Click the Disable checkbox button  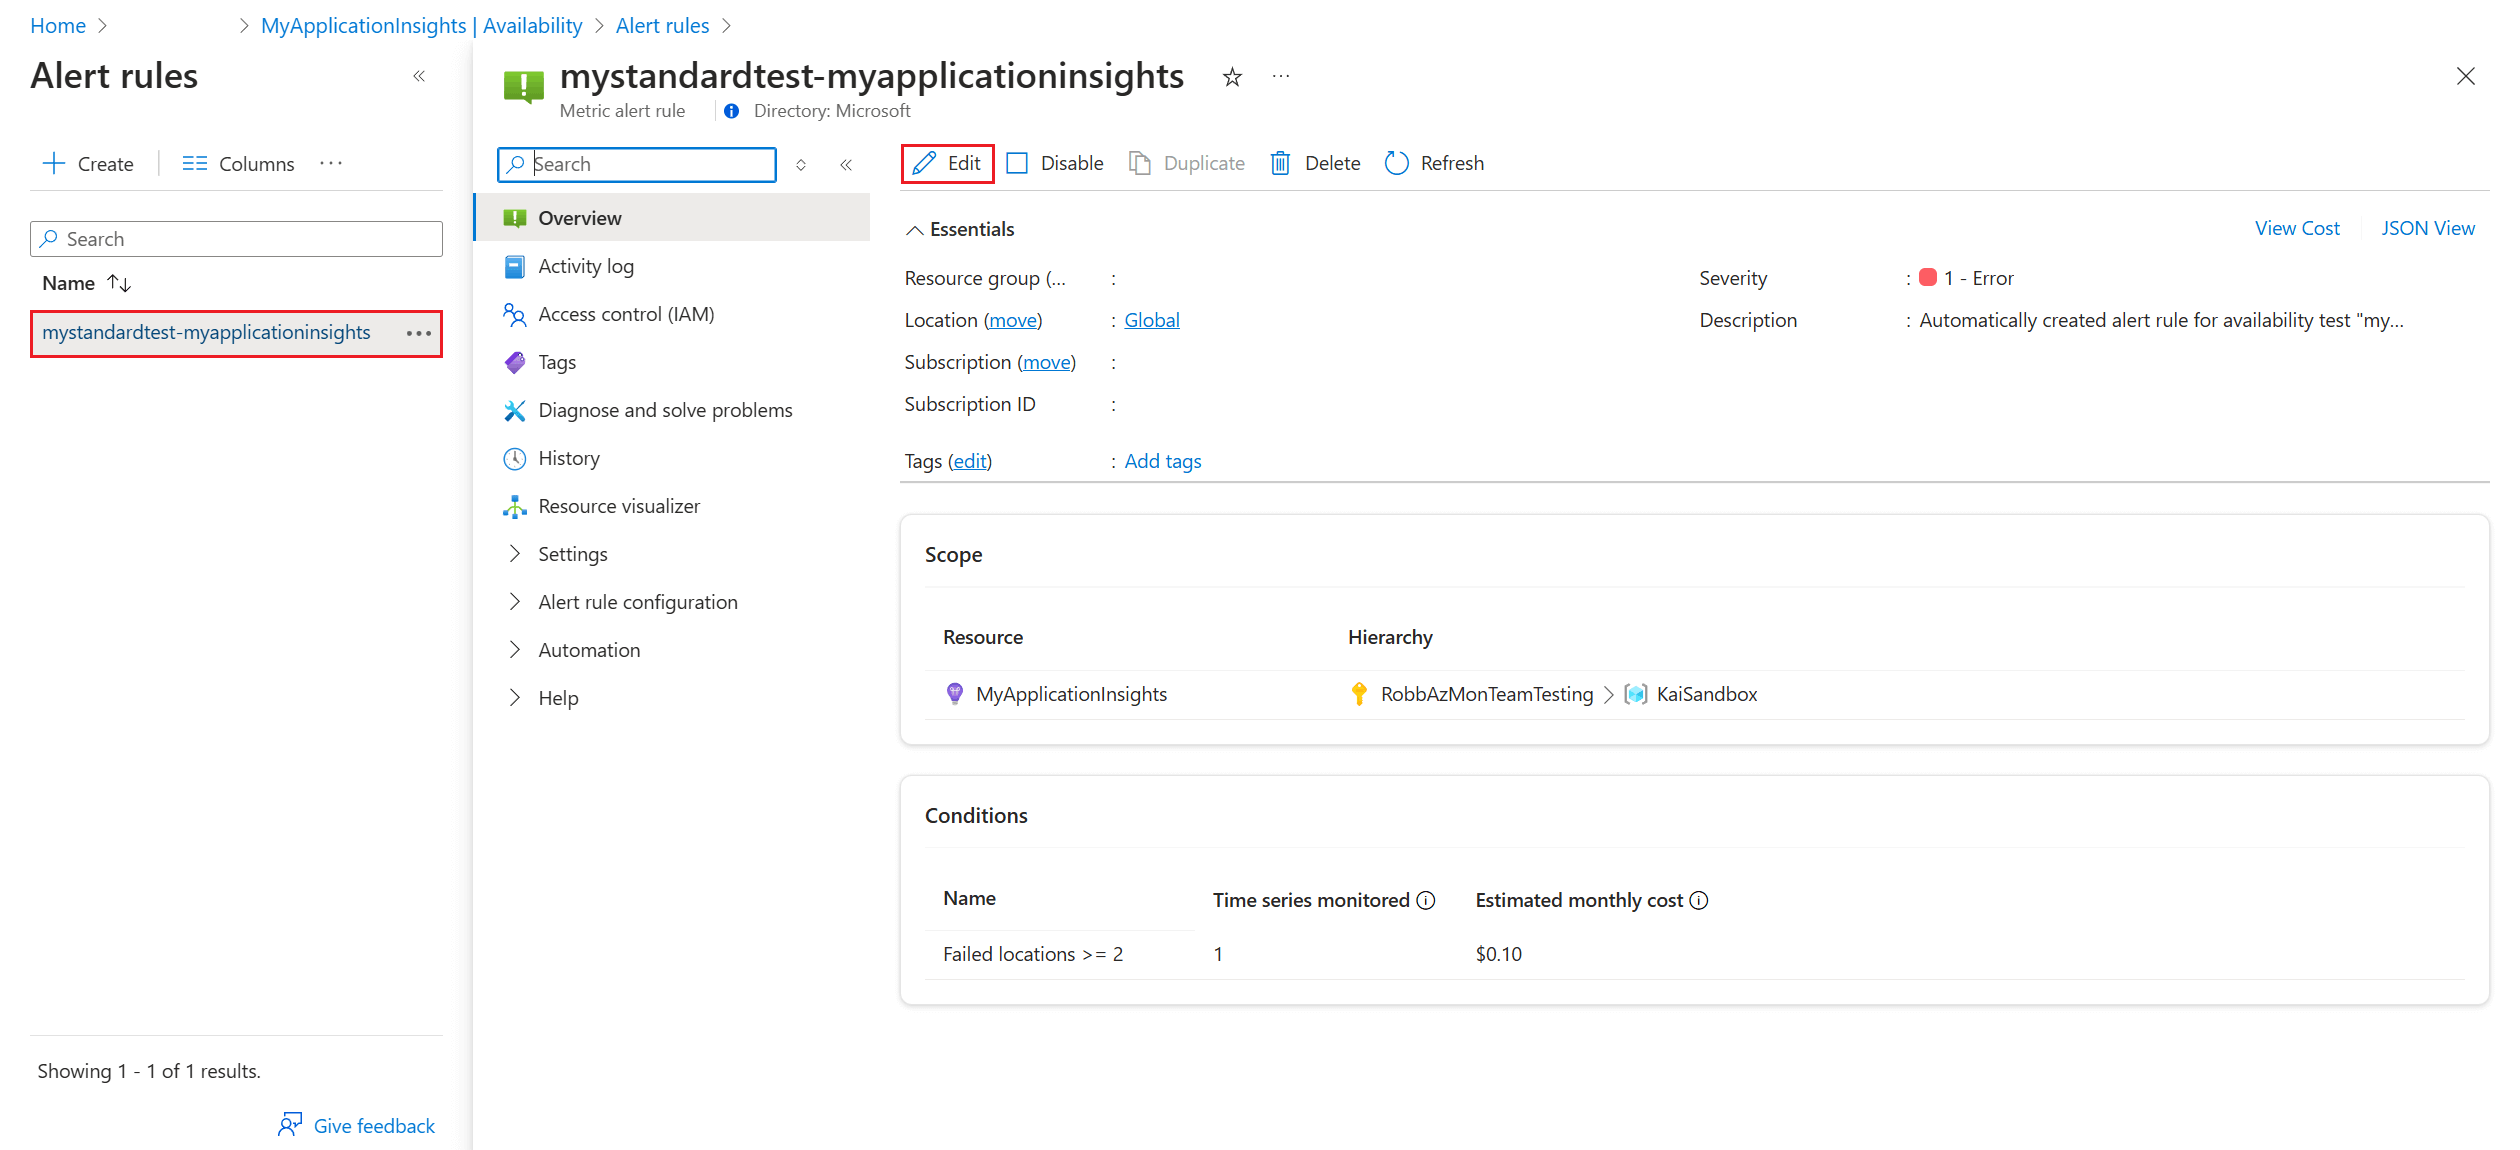pyautogui.click(x=1018, y=163)
